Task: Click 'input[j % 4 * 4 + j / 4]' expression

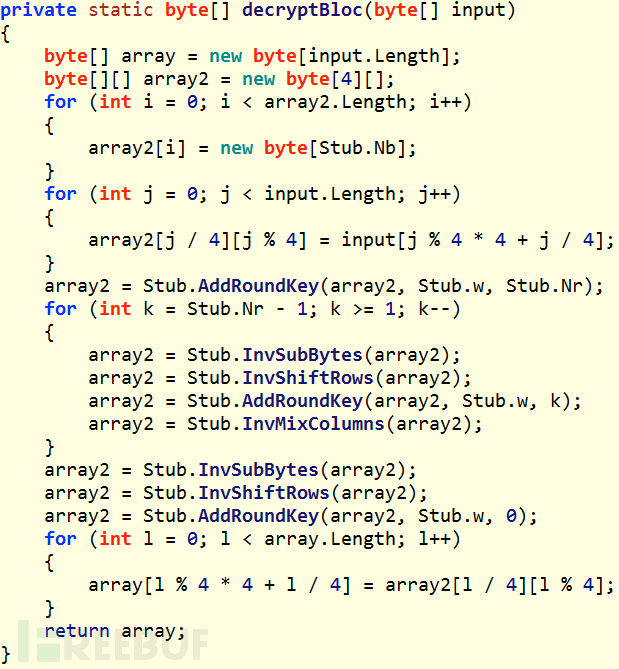Action: [474, 240]
